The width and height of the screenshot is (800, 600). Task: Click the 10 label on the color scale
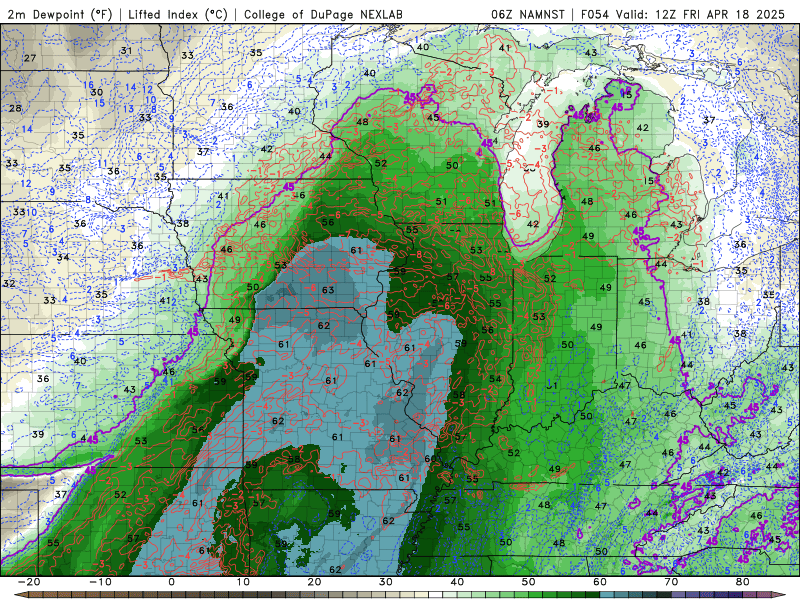tap(243, 582)
